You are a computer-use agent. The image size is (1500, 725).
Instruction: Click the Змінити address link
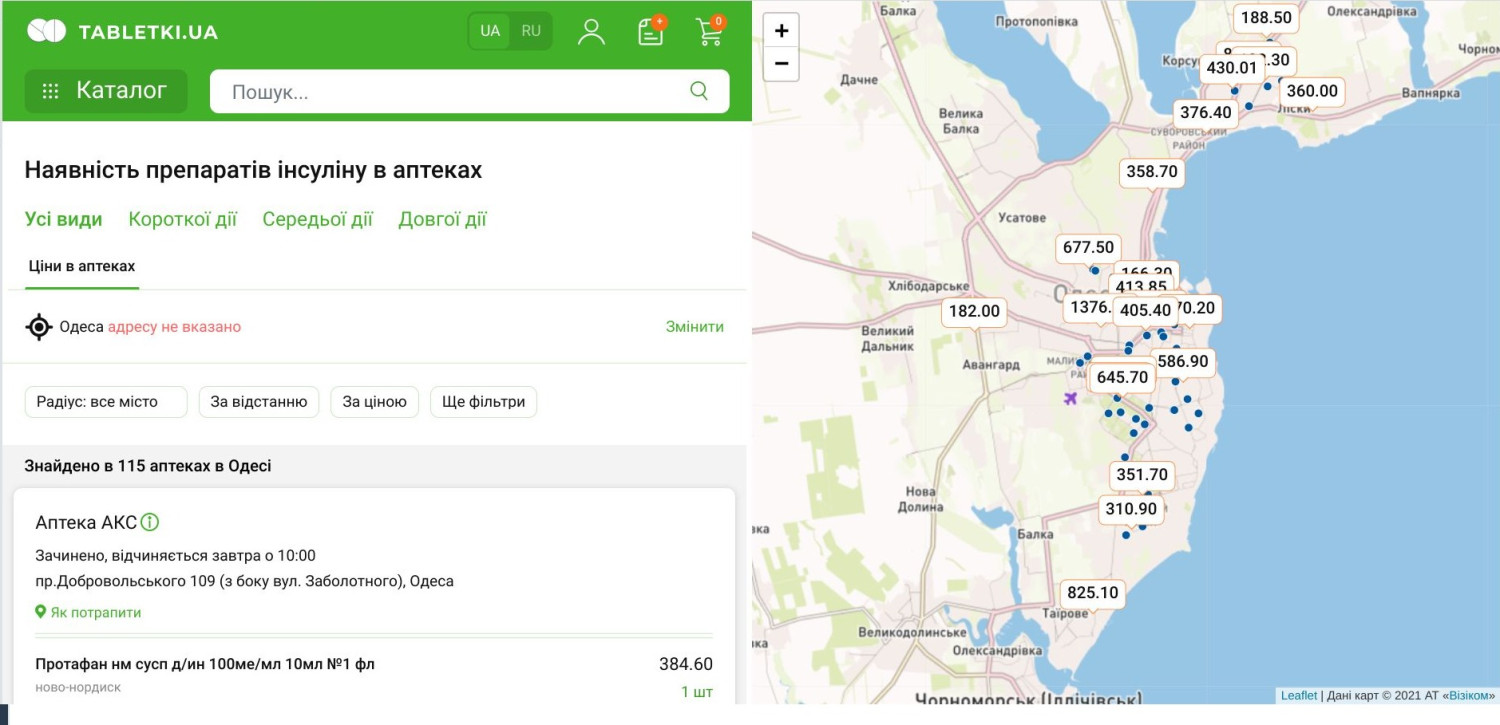point(694,327)
